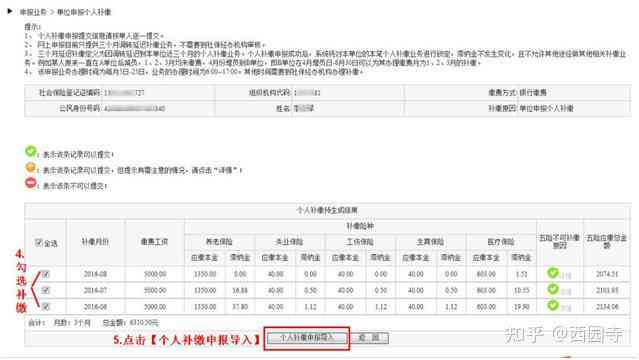
Task: Click the total amount 2134.06 cell
Action: coord(607,306)
